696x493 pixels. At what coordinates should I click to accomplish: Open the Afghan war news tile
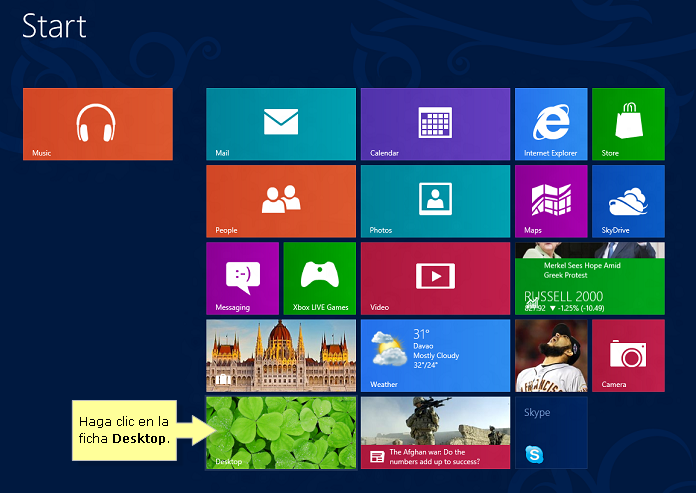click(435, 433)
